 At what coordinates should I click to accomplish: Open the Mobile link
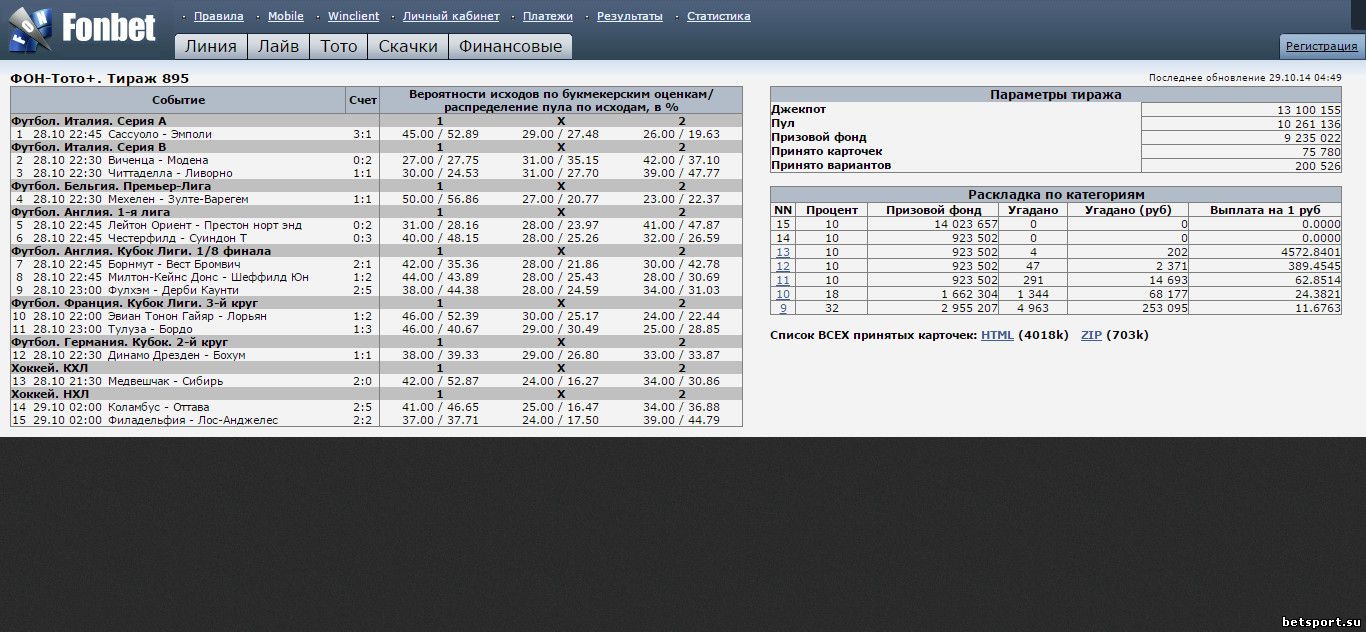[286, 16]
